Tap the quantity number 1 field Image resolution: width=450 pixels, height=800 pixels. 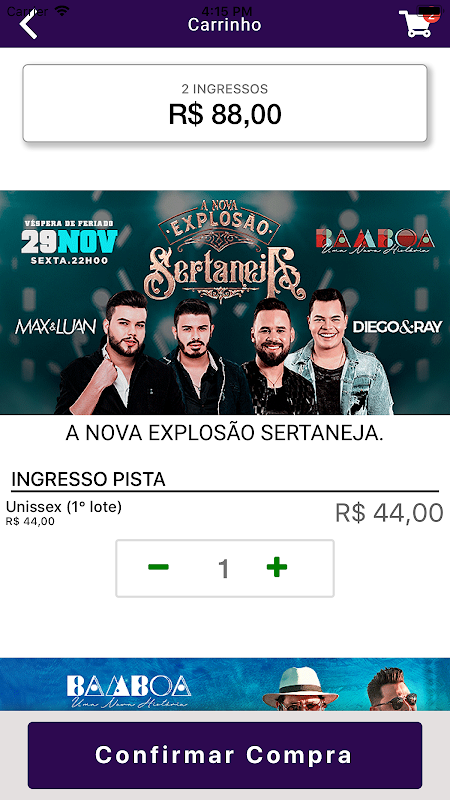(223, 569)
